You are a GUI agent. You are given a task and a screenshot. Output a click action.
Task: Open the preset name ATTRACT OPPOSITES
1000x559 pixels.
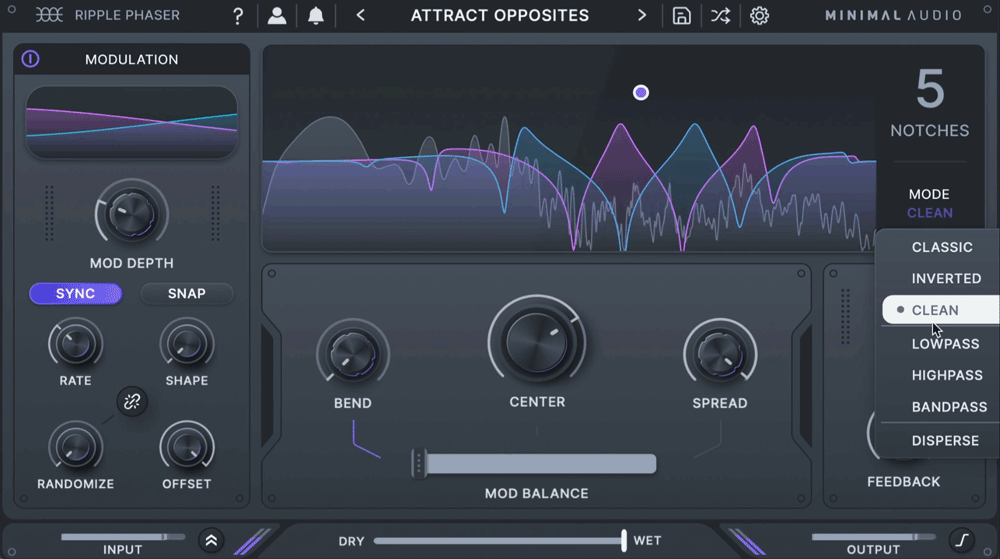coord(500,15)
